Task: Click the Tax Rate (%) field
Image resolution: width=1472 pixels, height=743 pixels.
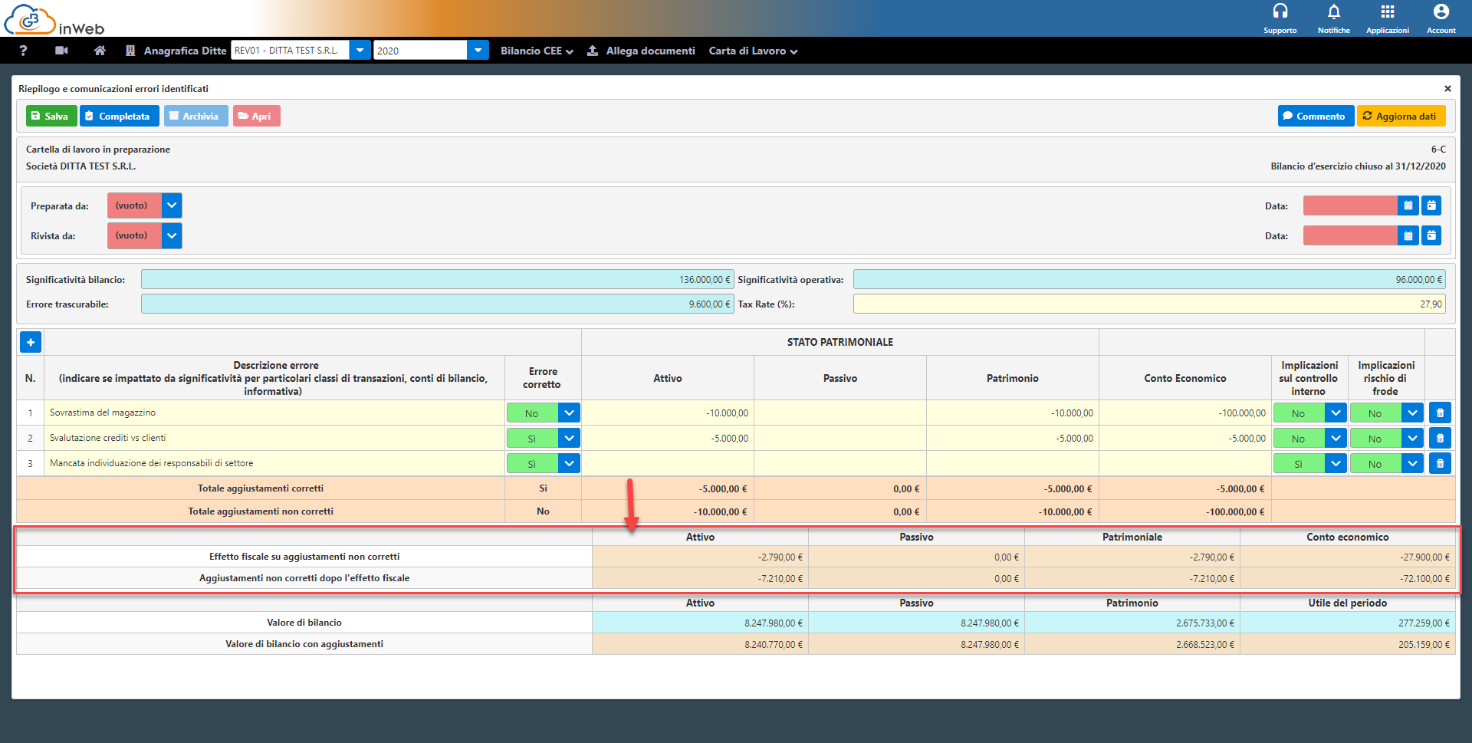Action: [1149, 304]
